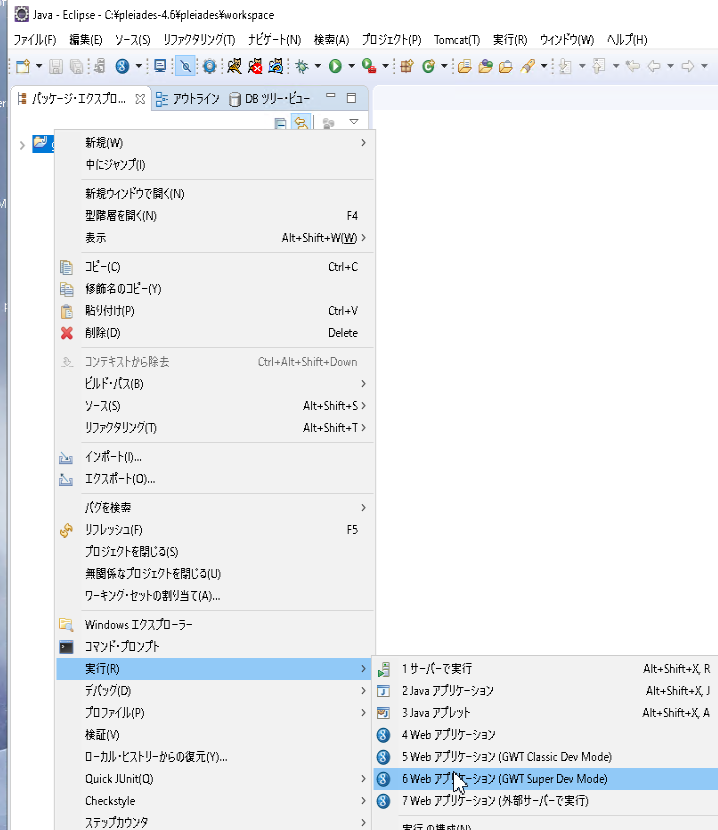Click the Stop Tomcat icon with red X
Viewport: 718px width, 830px height.
255,66
